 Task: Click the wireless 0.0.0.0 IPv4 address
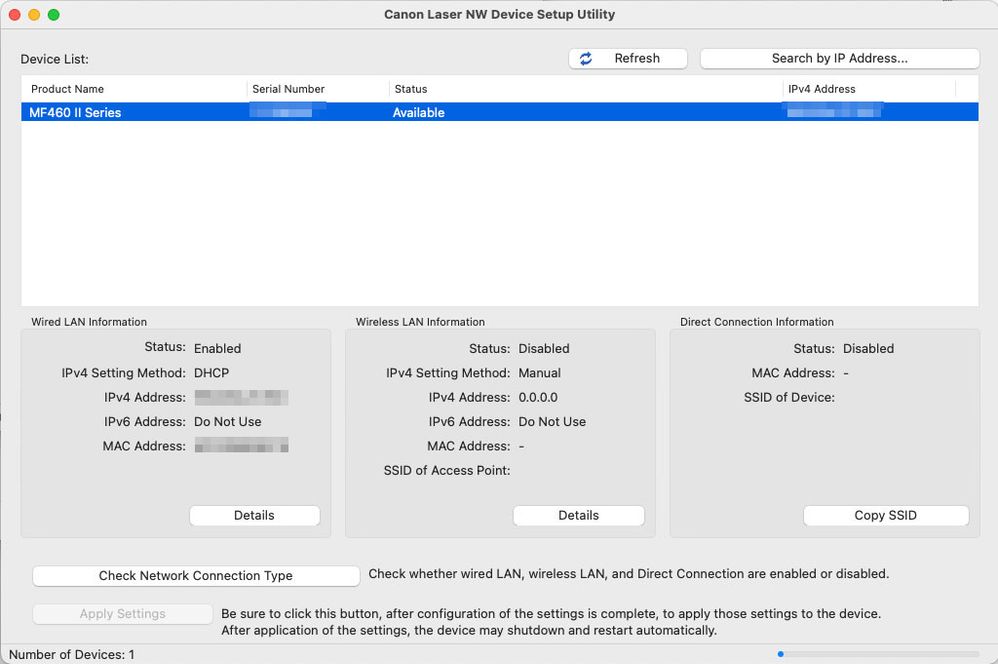pyautogui.click(x=538, y=397)
